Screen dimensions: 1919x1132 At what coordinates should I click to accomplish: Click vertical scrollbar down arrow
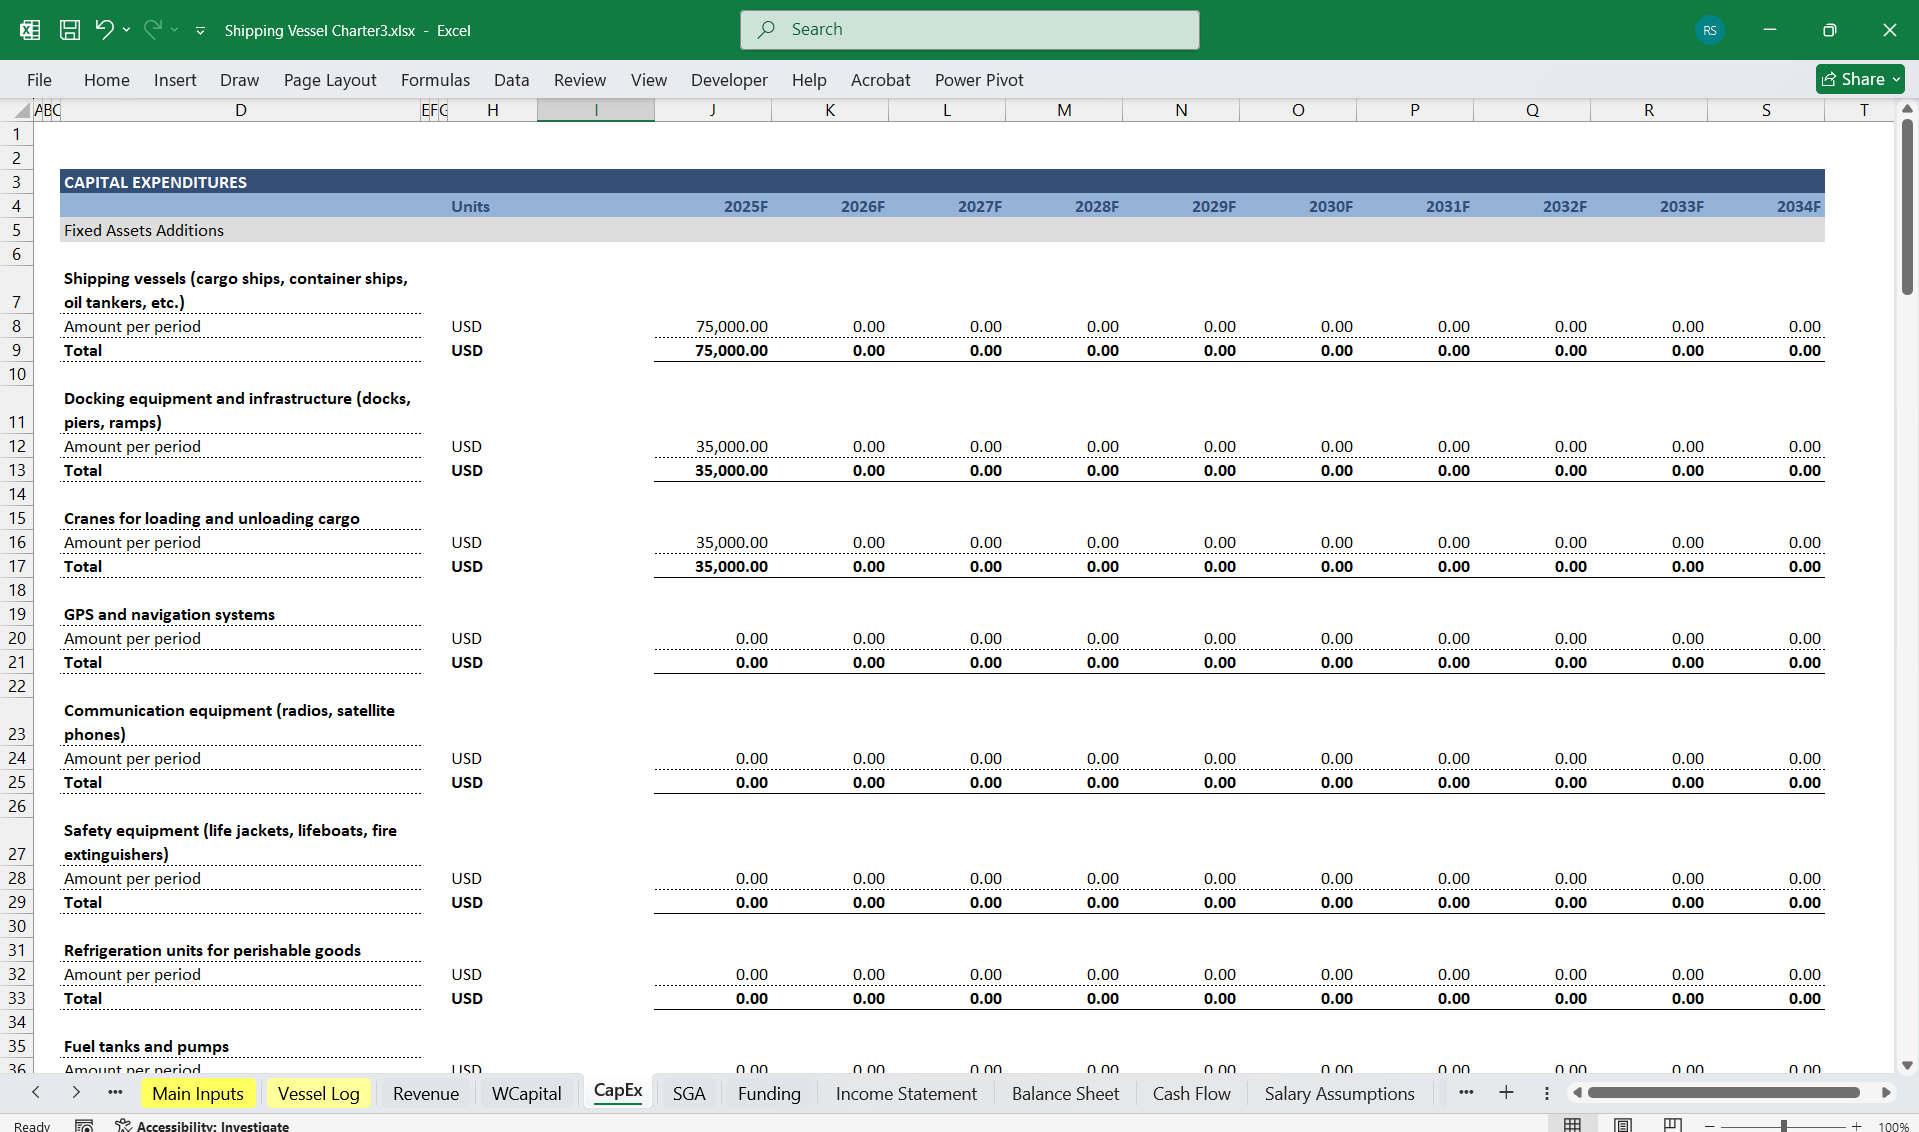click(1907, 1065)
